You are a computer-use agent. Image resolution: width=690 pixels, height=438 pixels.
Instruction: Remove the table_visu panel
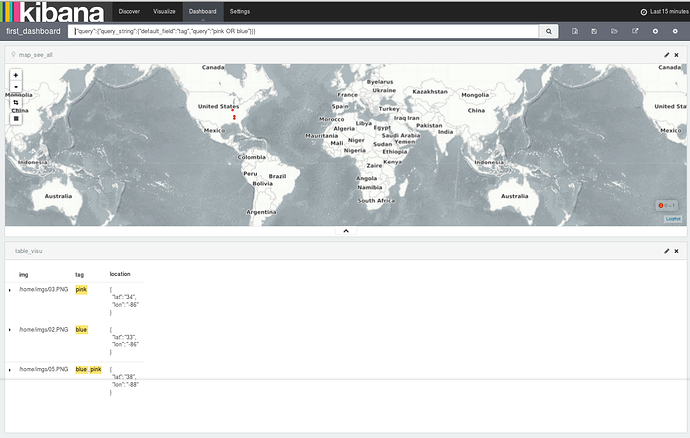[x=676, y=251]
